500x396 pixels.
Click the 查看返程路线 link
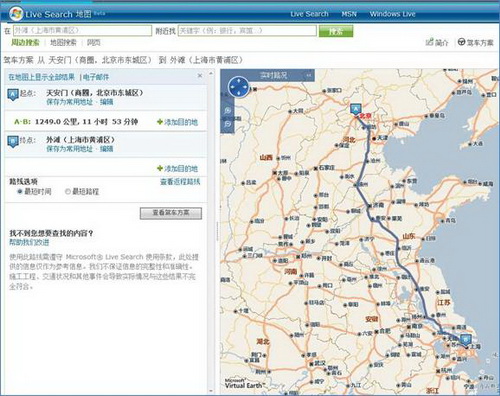tap(180, 182)
